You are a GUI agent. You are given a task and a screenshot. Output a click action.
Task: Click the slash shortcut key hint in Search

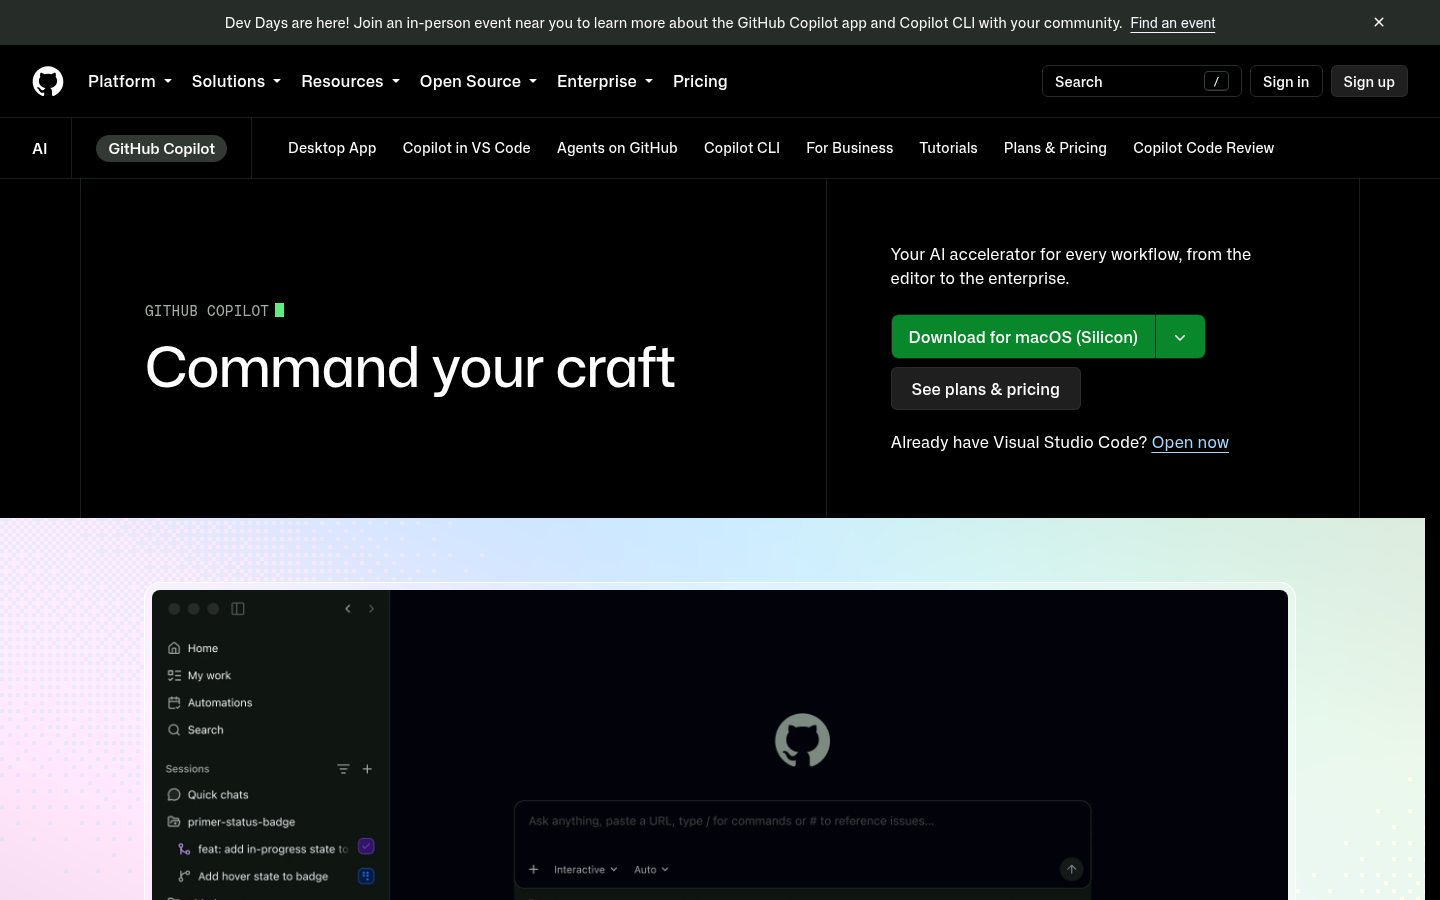(1216, 81)
